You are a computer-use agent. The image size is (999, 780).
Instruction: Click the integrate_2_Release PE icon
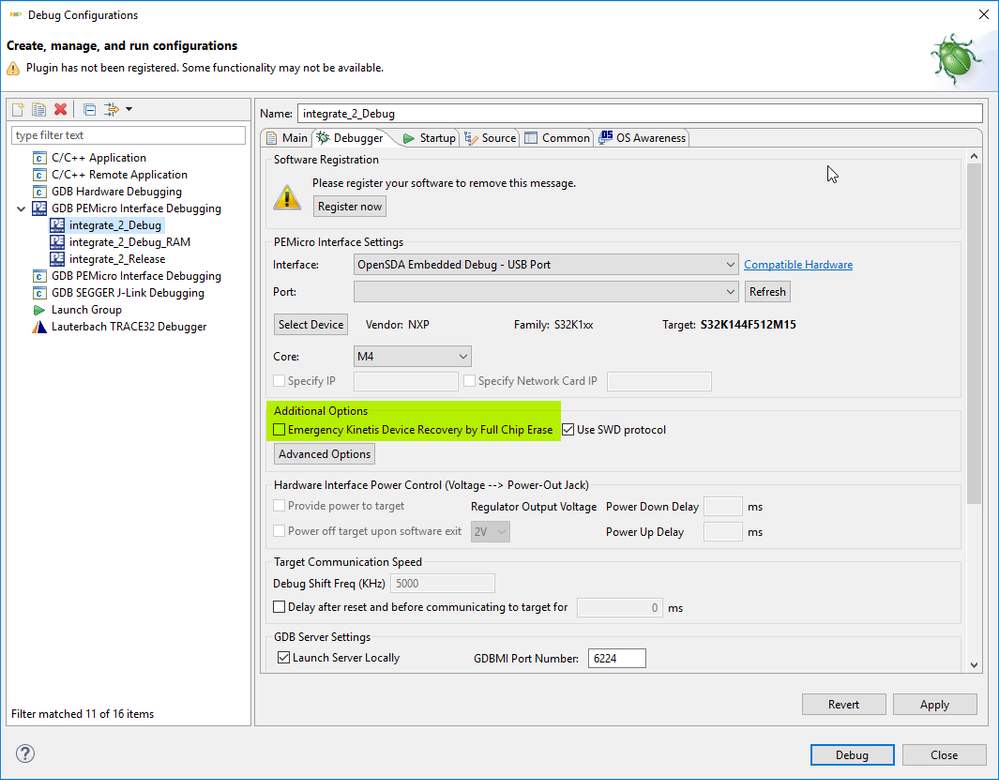tap(57, 259)
